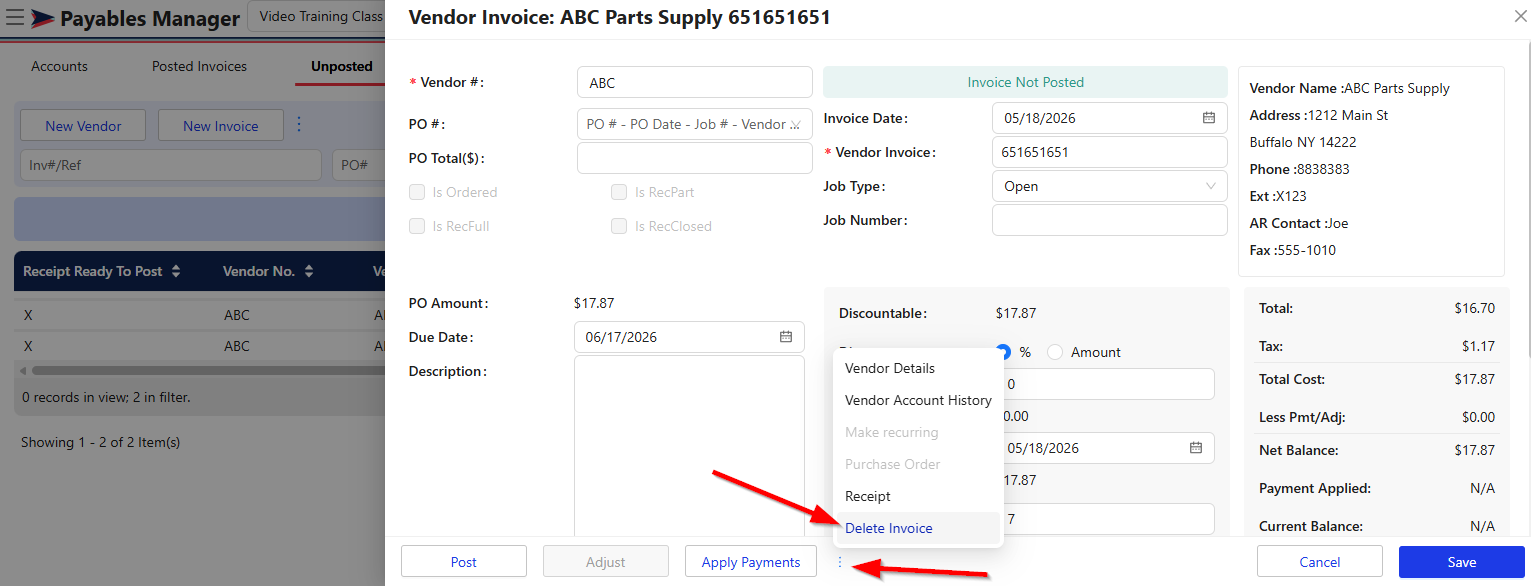Click the Adjust button

606,562
